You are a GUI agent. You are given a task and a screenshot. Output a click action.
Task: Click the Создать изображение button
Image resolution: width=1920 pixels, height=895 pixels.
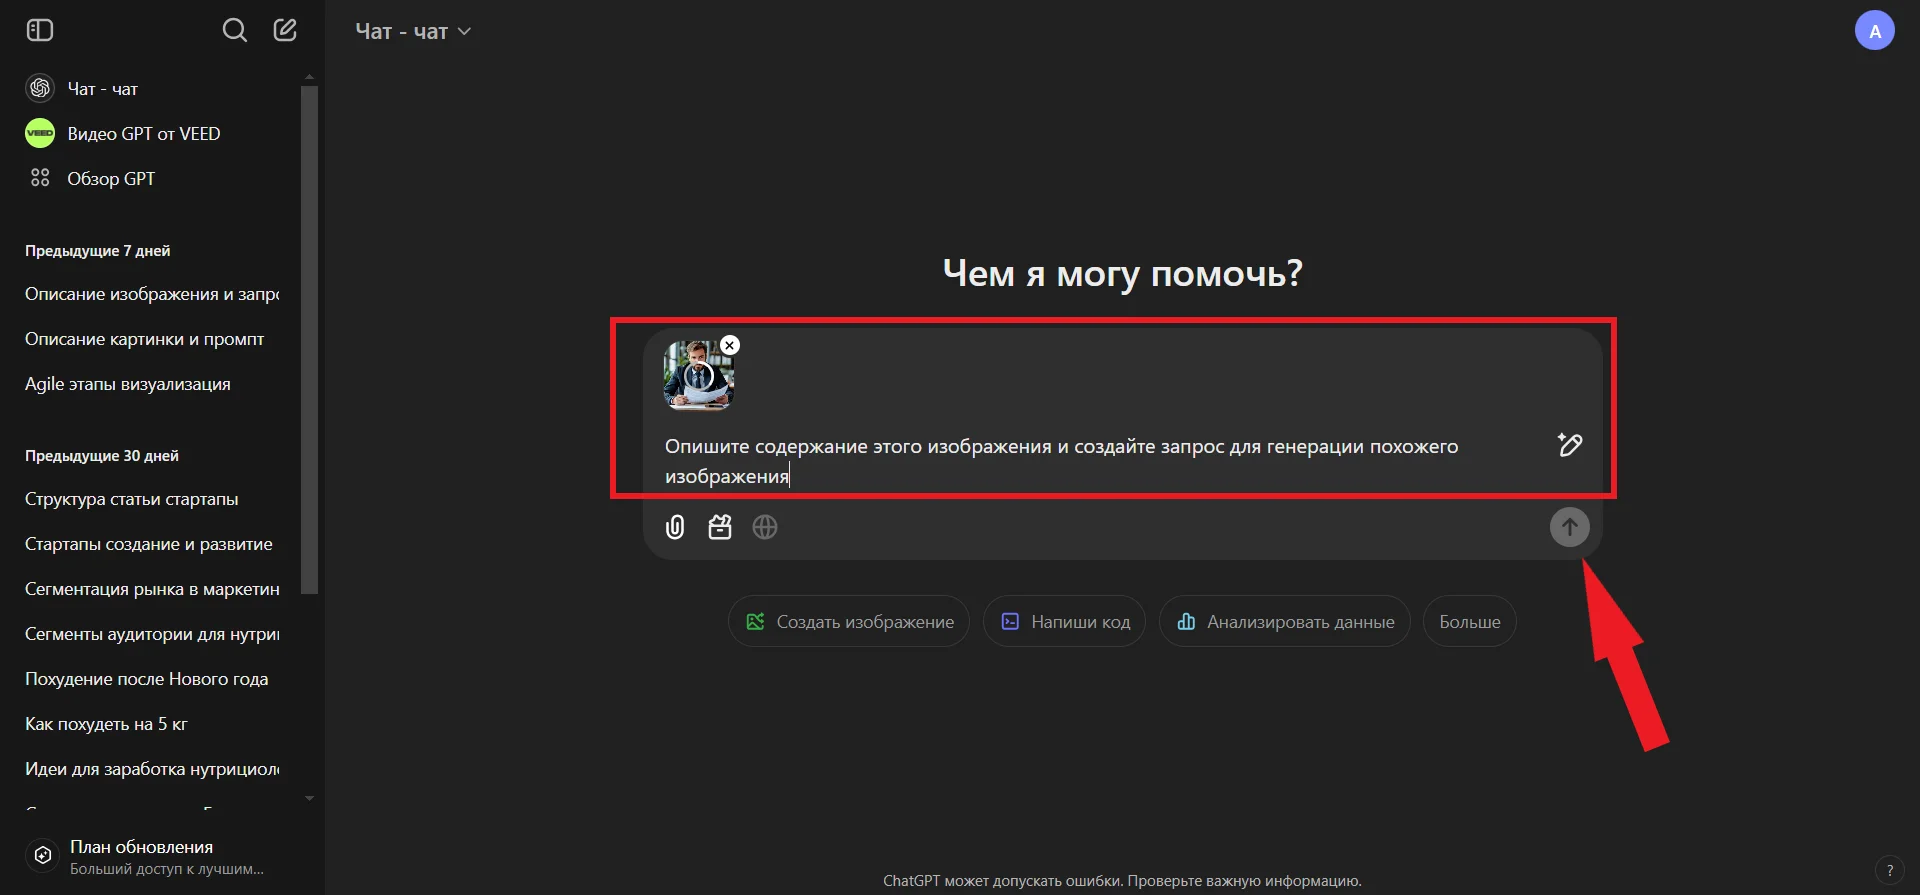(x=849, y=622)
